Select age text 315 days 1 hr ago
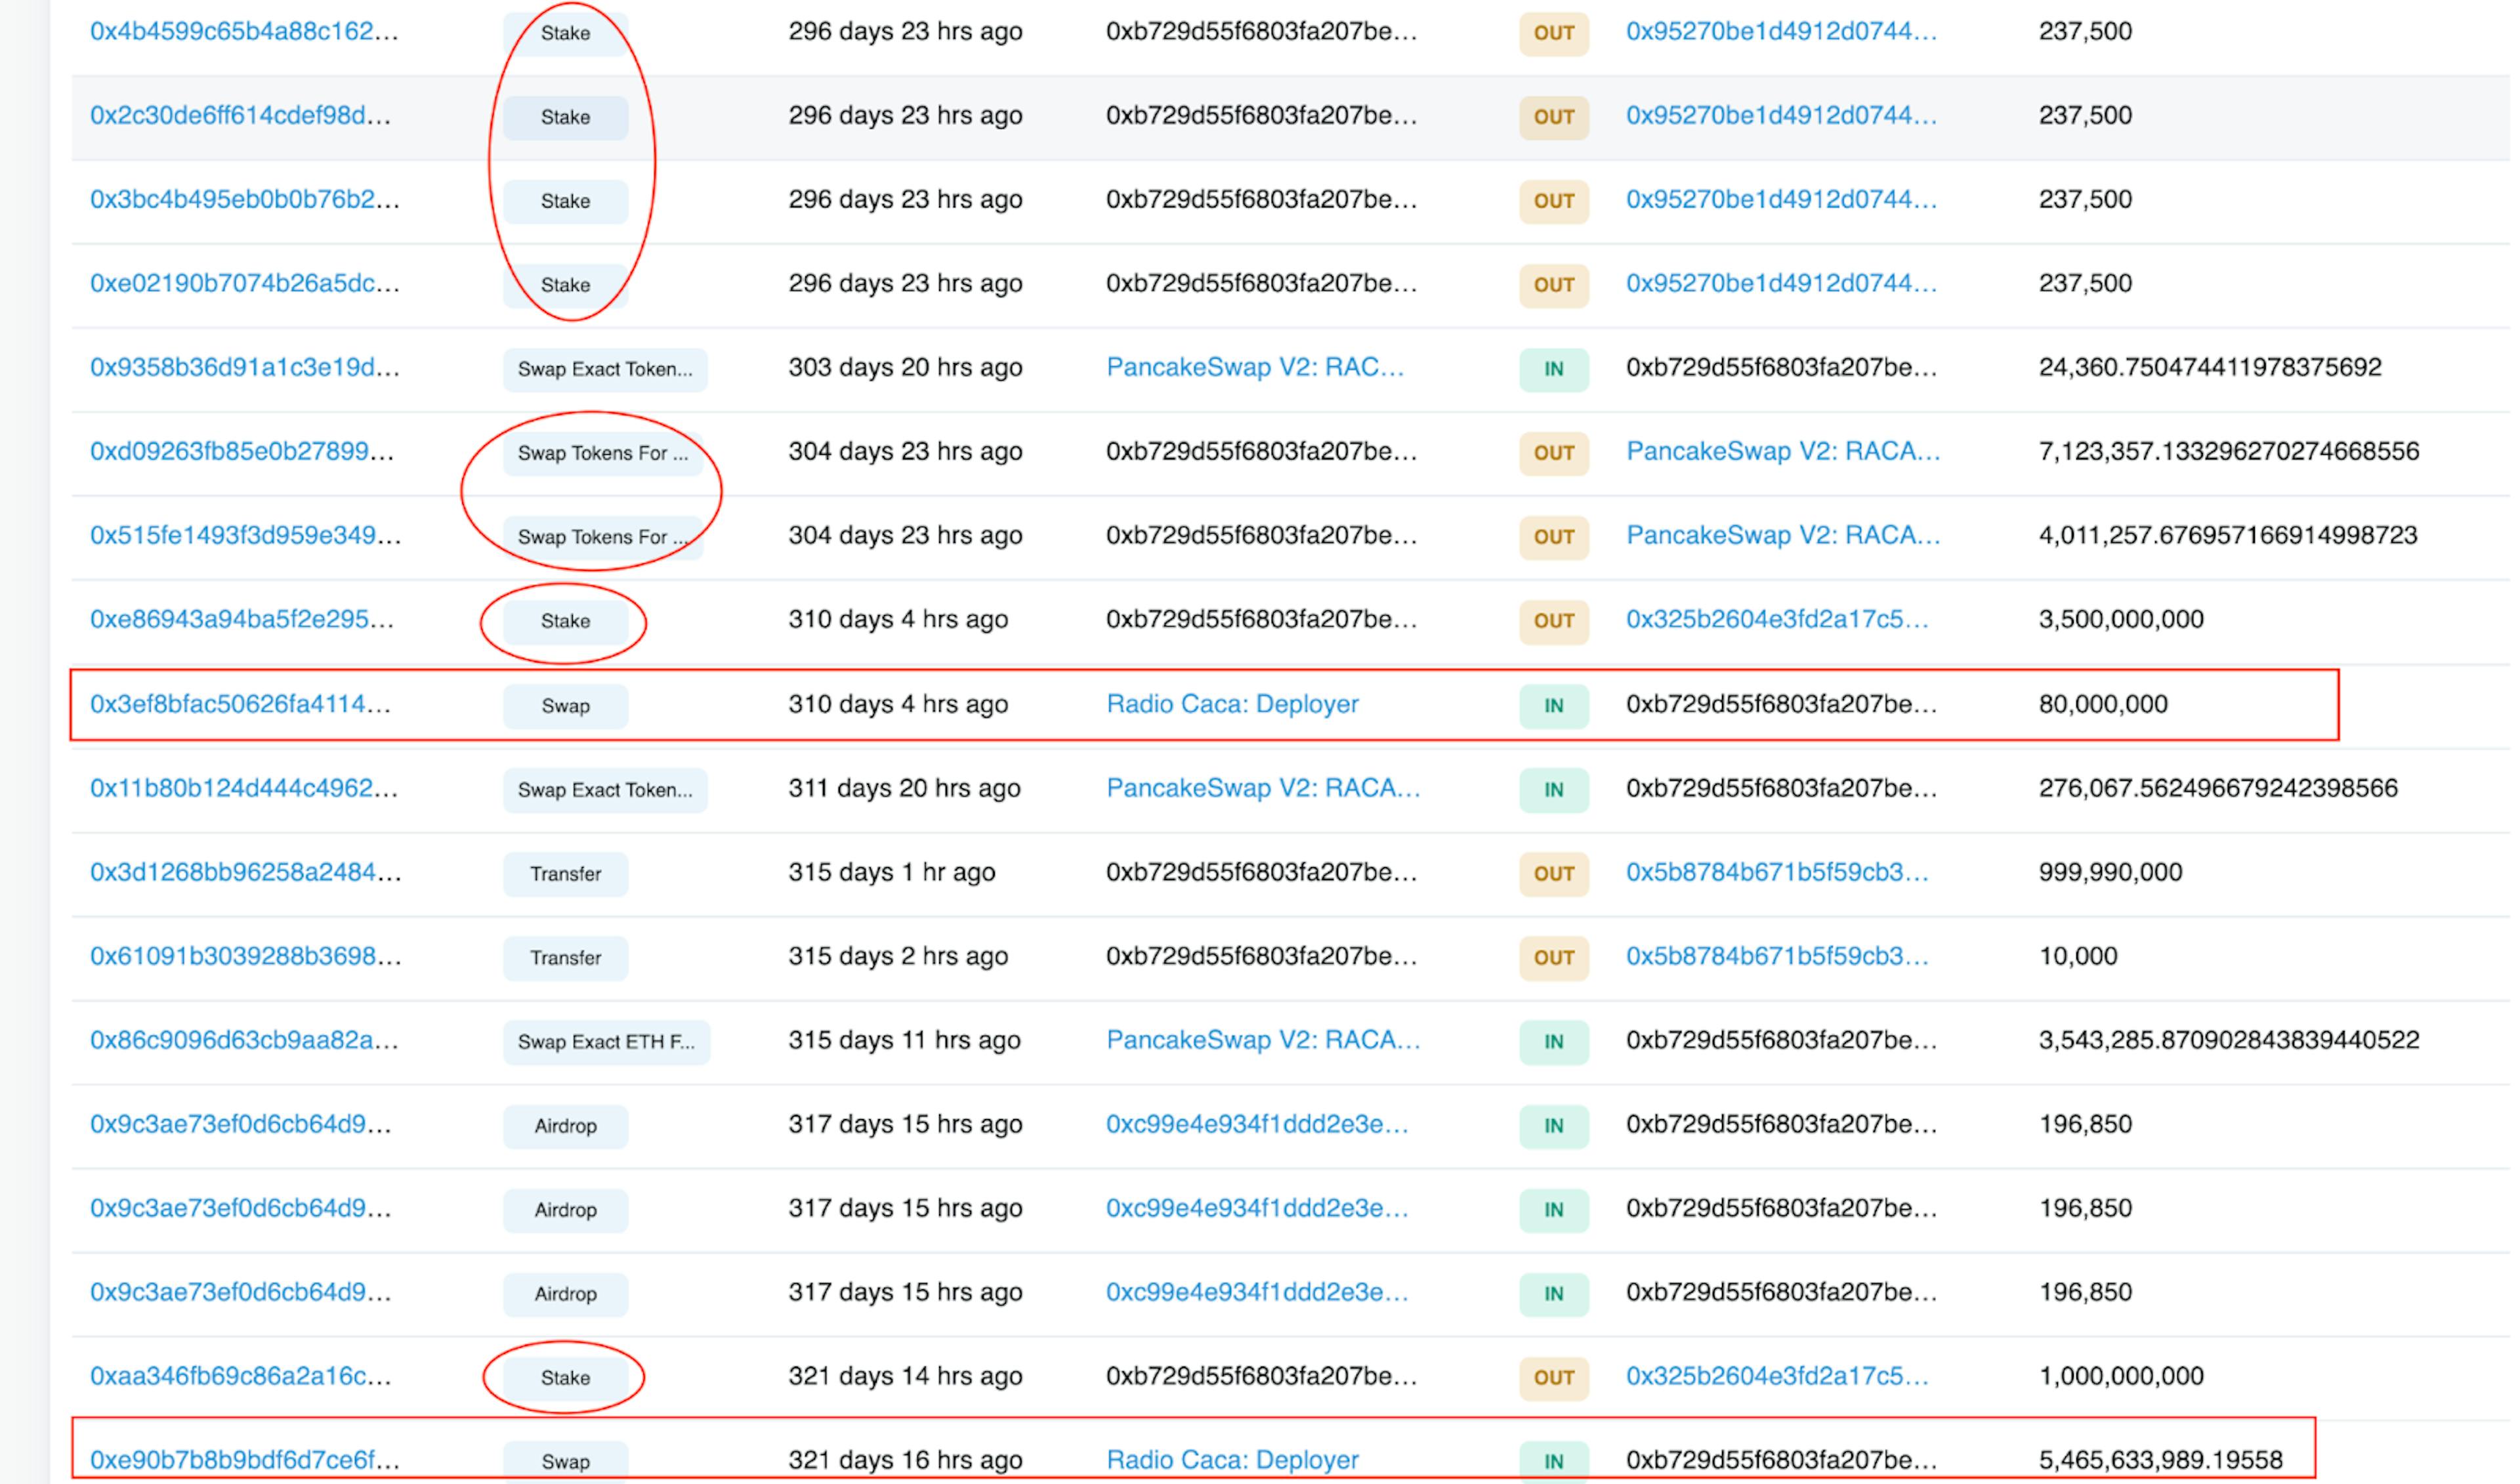2520x1484 pixels. pyautogui.click(x=892, y=873)
